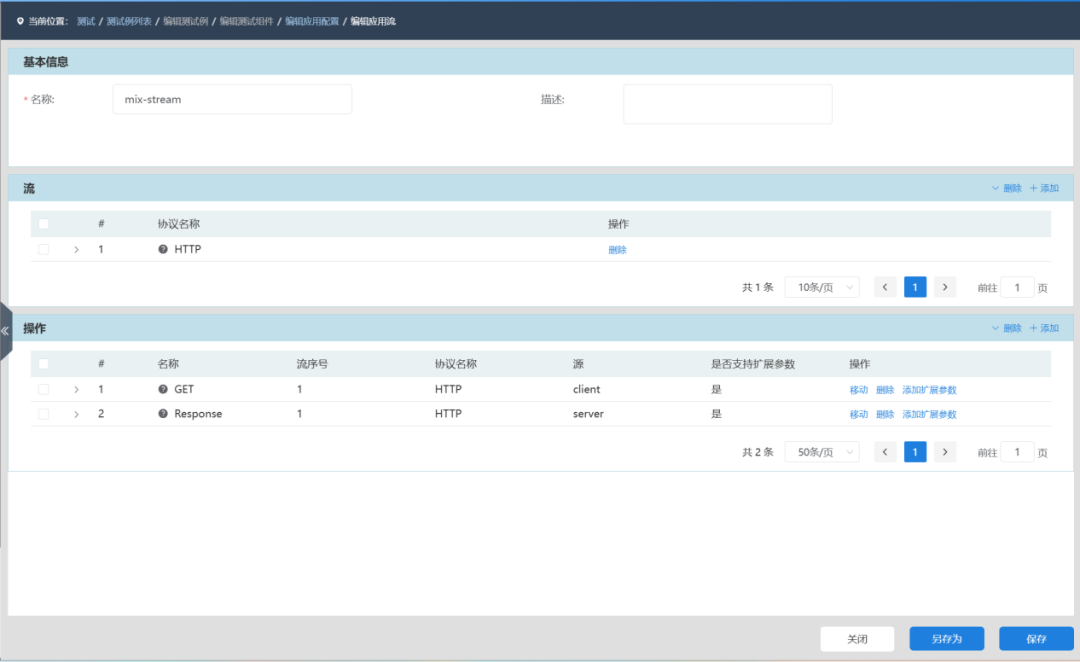The width and height of the screenshot is (1080, 662).
Task: Click the 共 1 条 total count text
Action: pyautogui.click(x=758, y=287)
